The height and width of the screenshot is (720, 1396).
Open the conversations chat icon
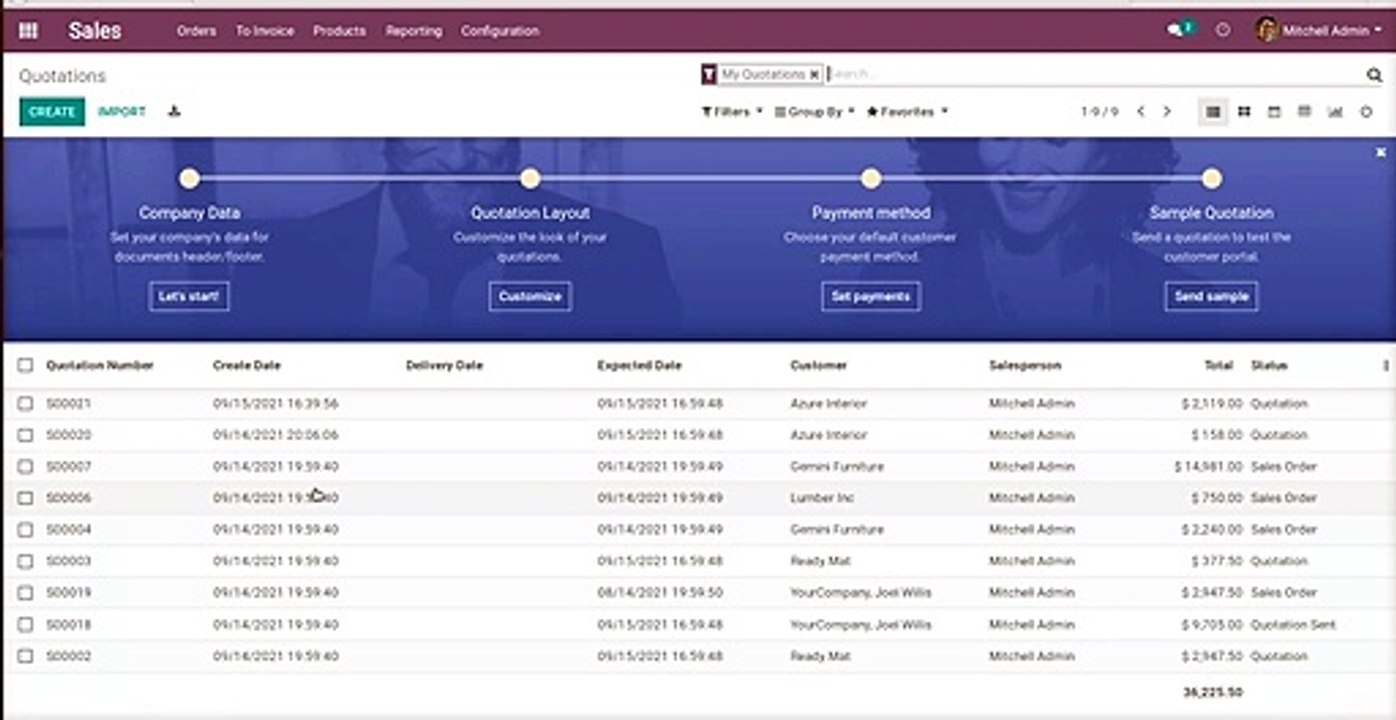pos(1175,31)
